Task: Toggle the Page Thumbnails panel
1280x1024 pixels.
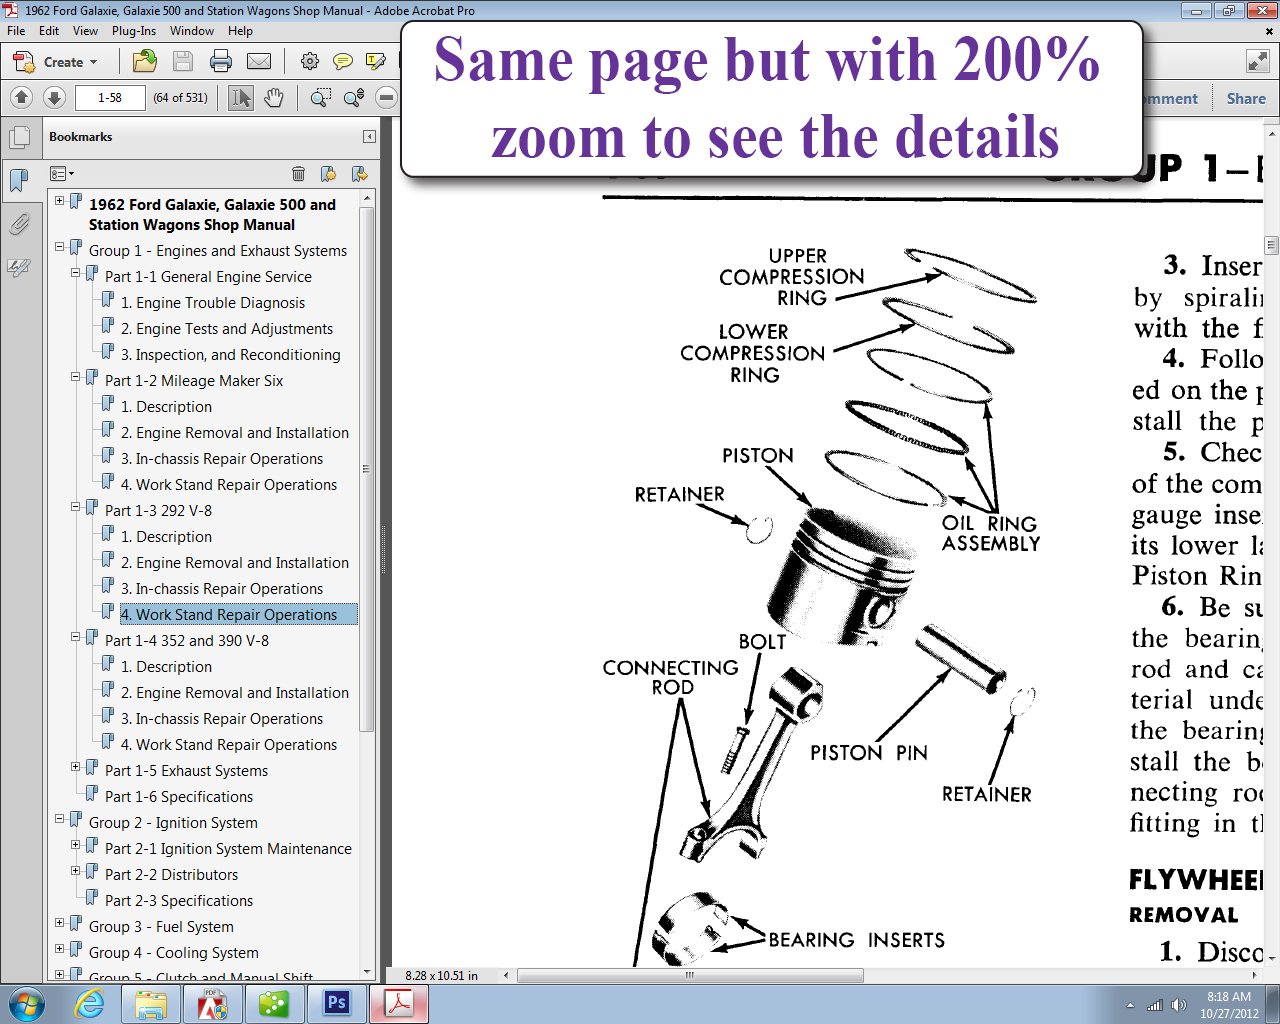Action: pyautogui.click(x=18, y=137)
